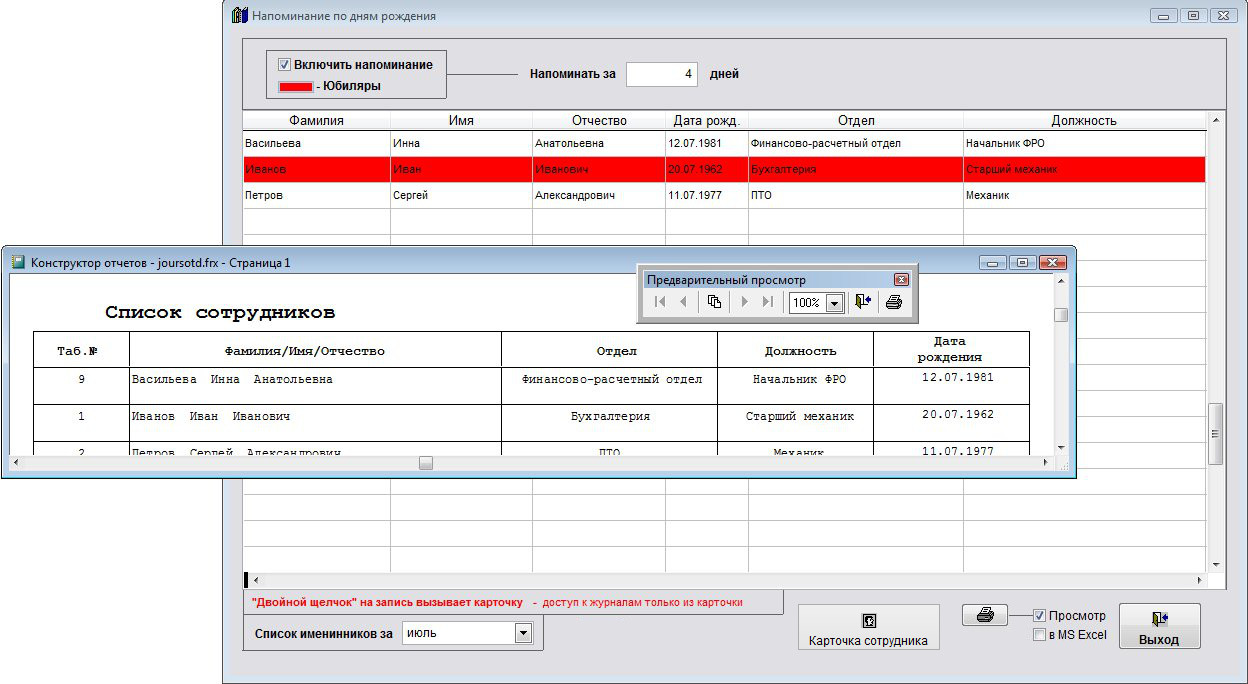
Task: Jump to last page in preview toolbar
Action: pyautogui.click(x=768, y=302)
